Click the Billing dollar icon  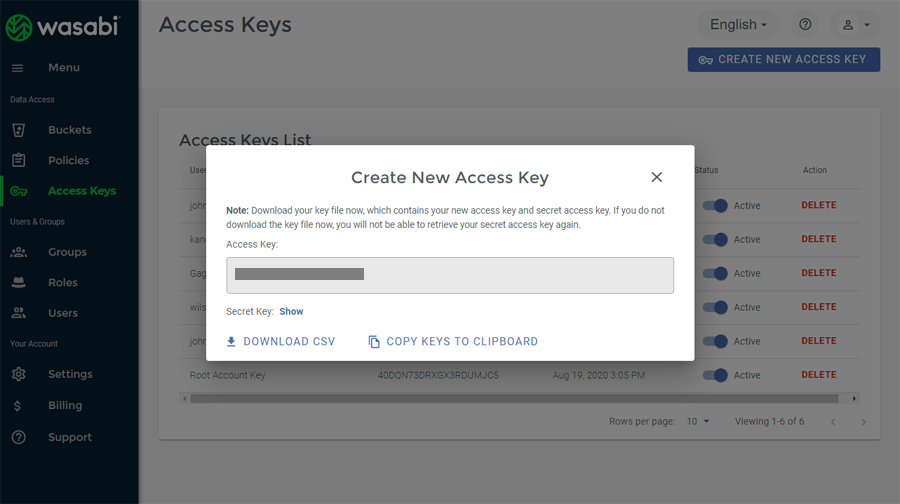18,406
